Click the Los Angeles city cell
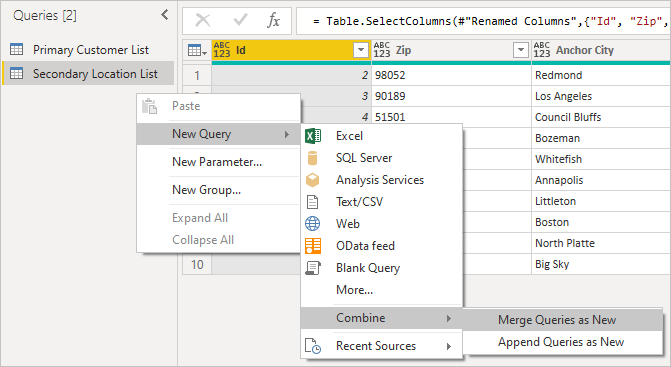Screen dimensions: 671x367 pos(601,96)
